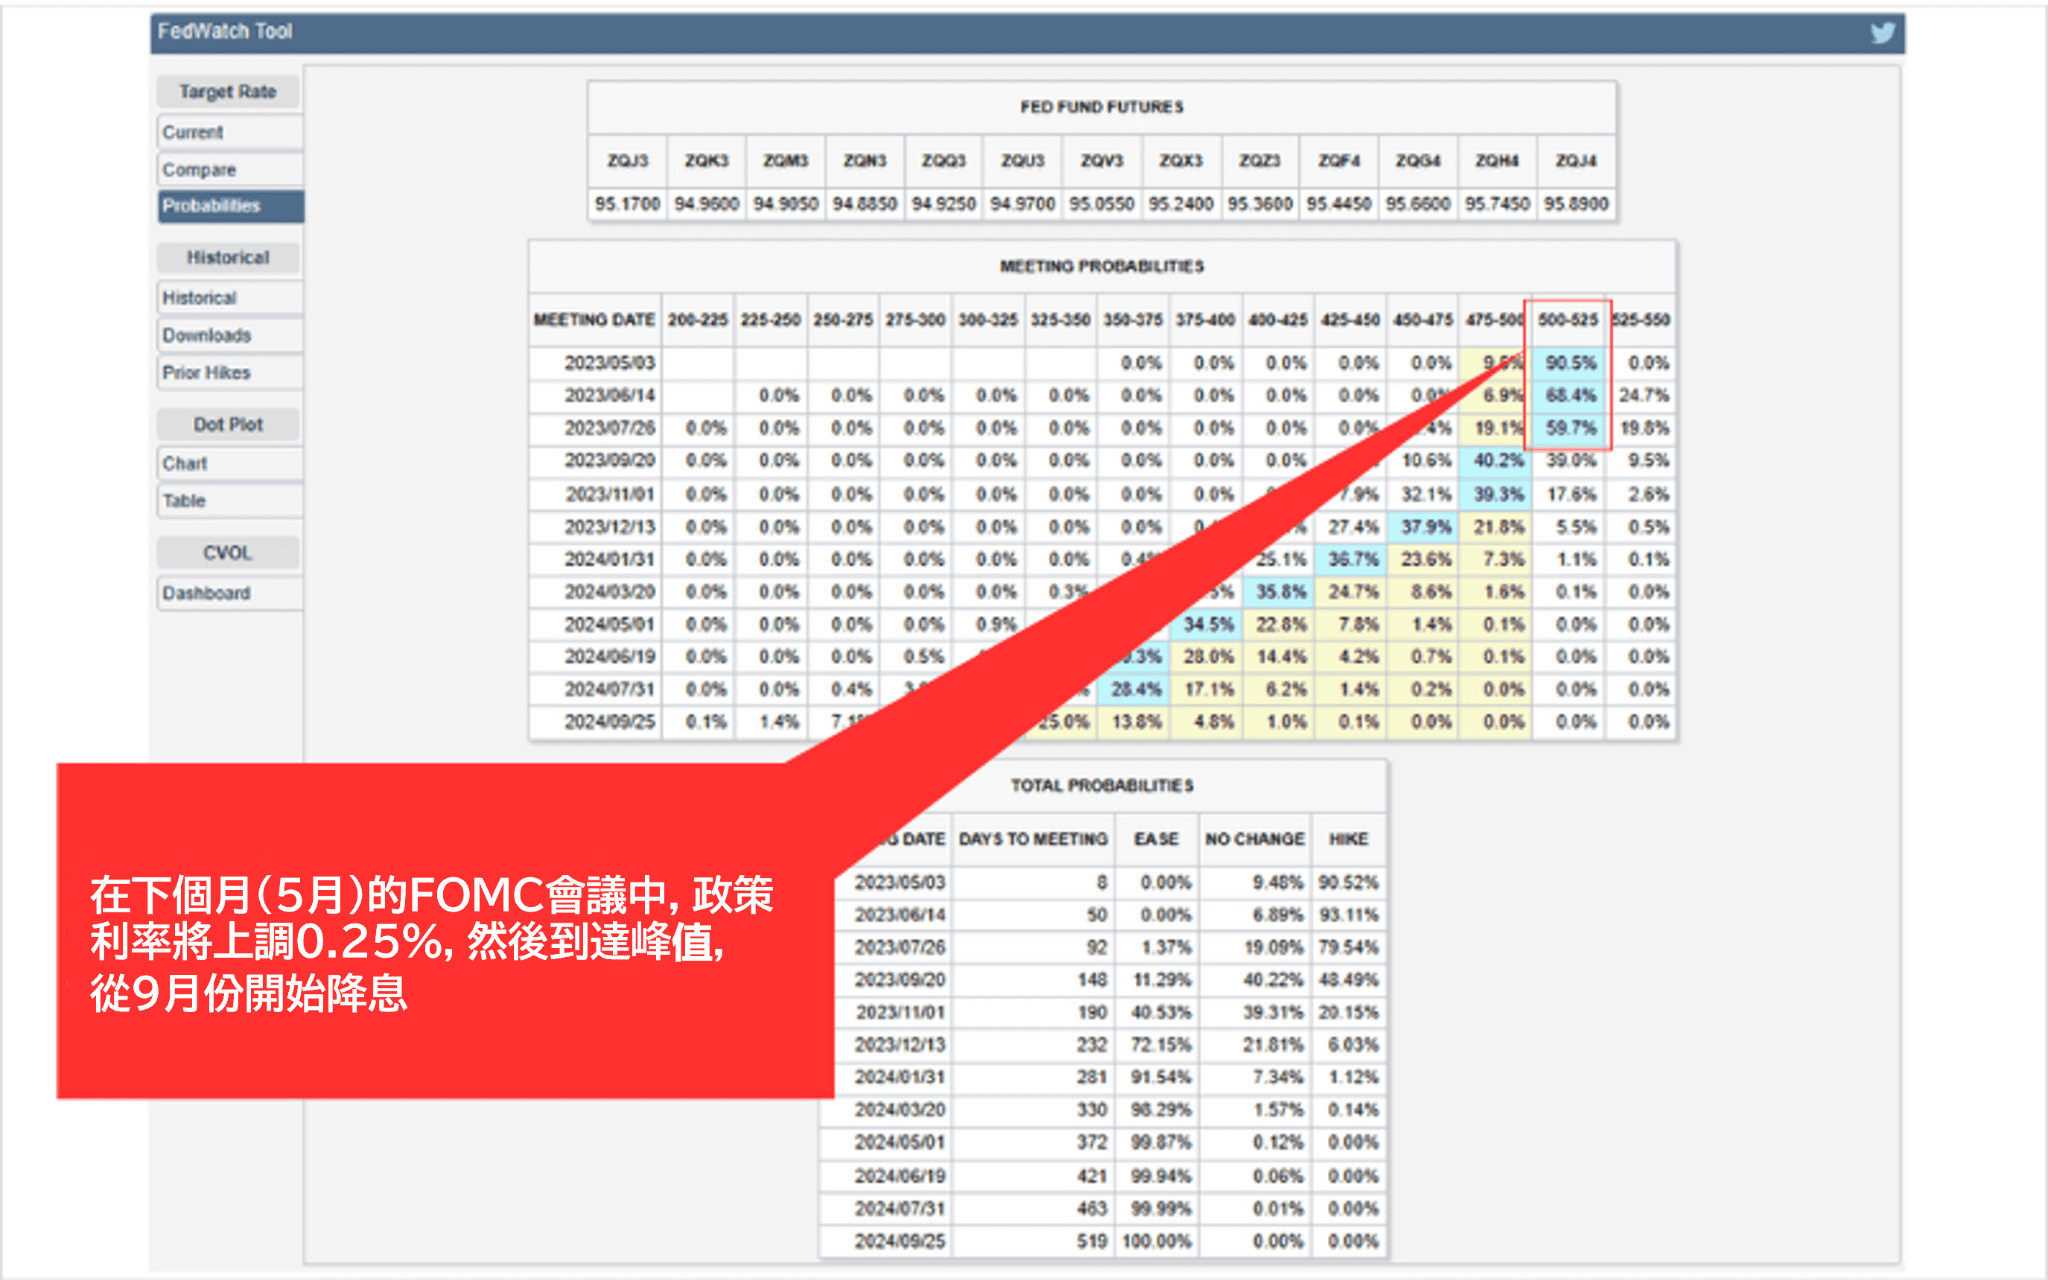Select the ZQK3 futures column header
The height and width of the screenshot is (1280, 2048).
click(x=706, y=160)
